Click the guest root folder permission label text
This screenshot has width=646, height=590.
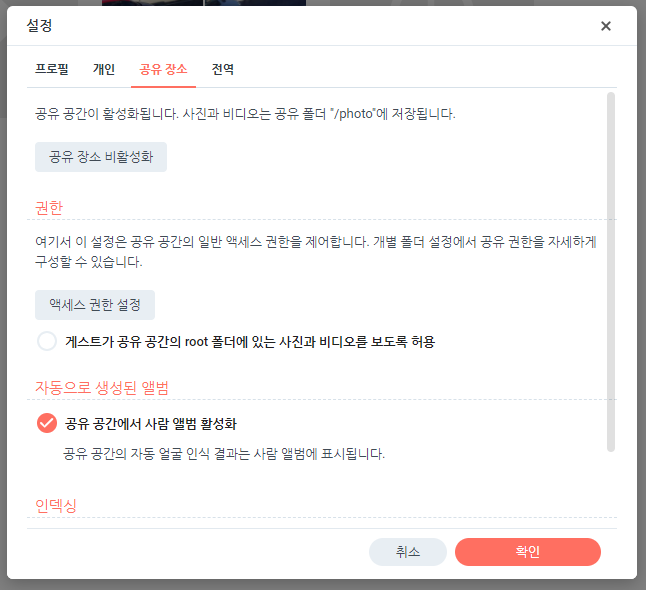(x=250, y=341)
